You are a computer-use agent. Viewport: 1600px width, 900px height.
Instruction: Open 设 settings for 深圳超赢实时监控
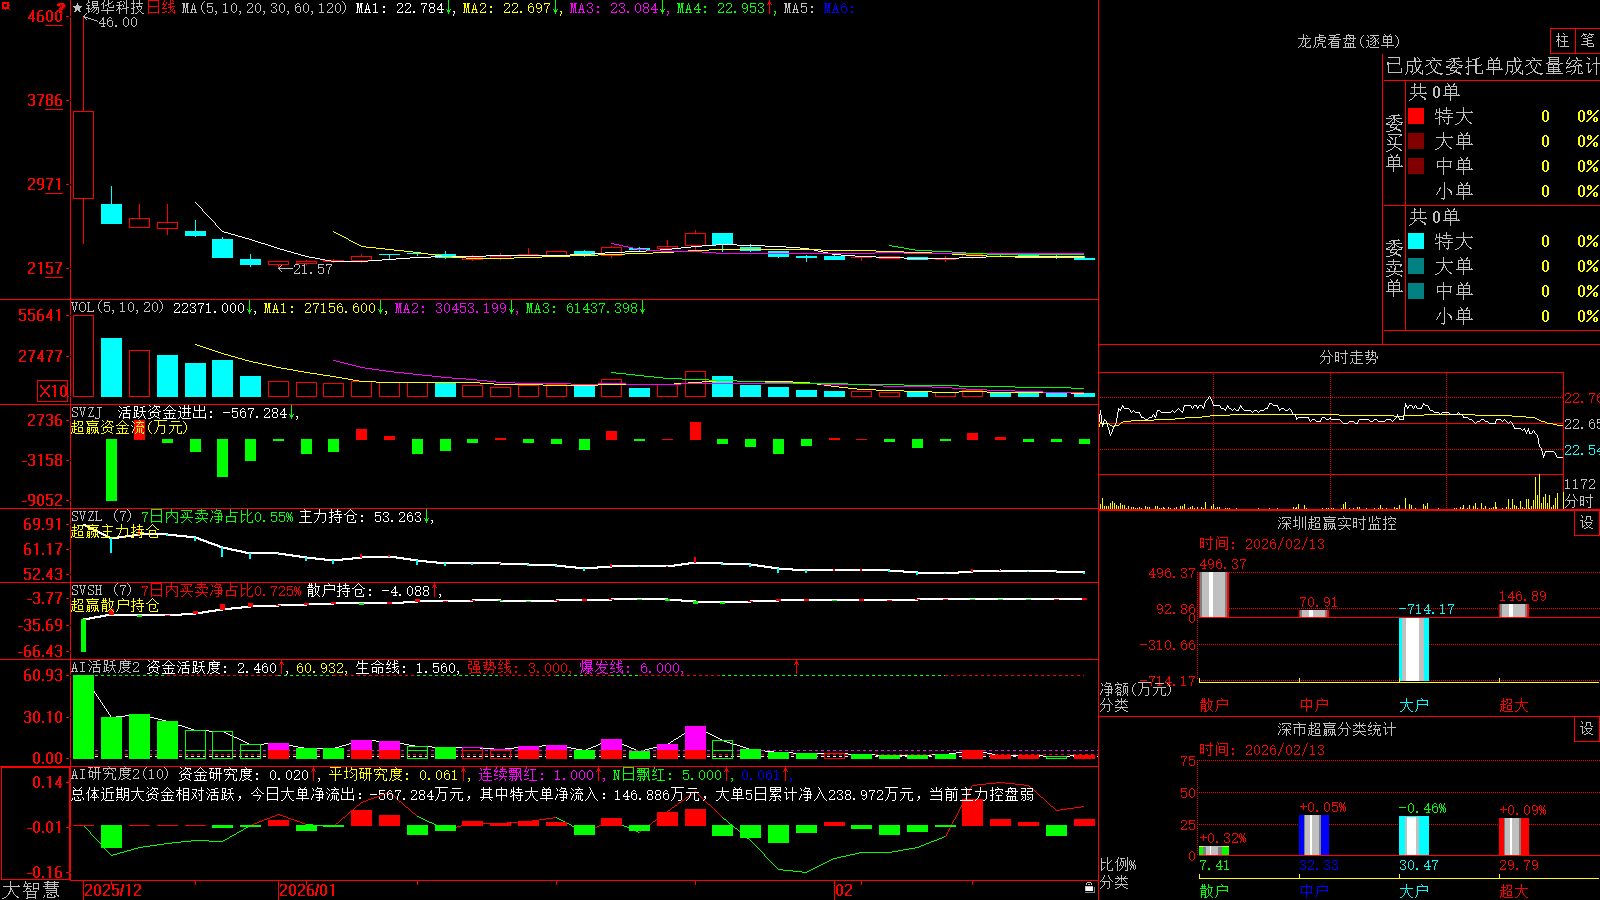pyautogui.click(x=1587, y=523)
